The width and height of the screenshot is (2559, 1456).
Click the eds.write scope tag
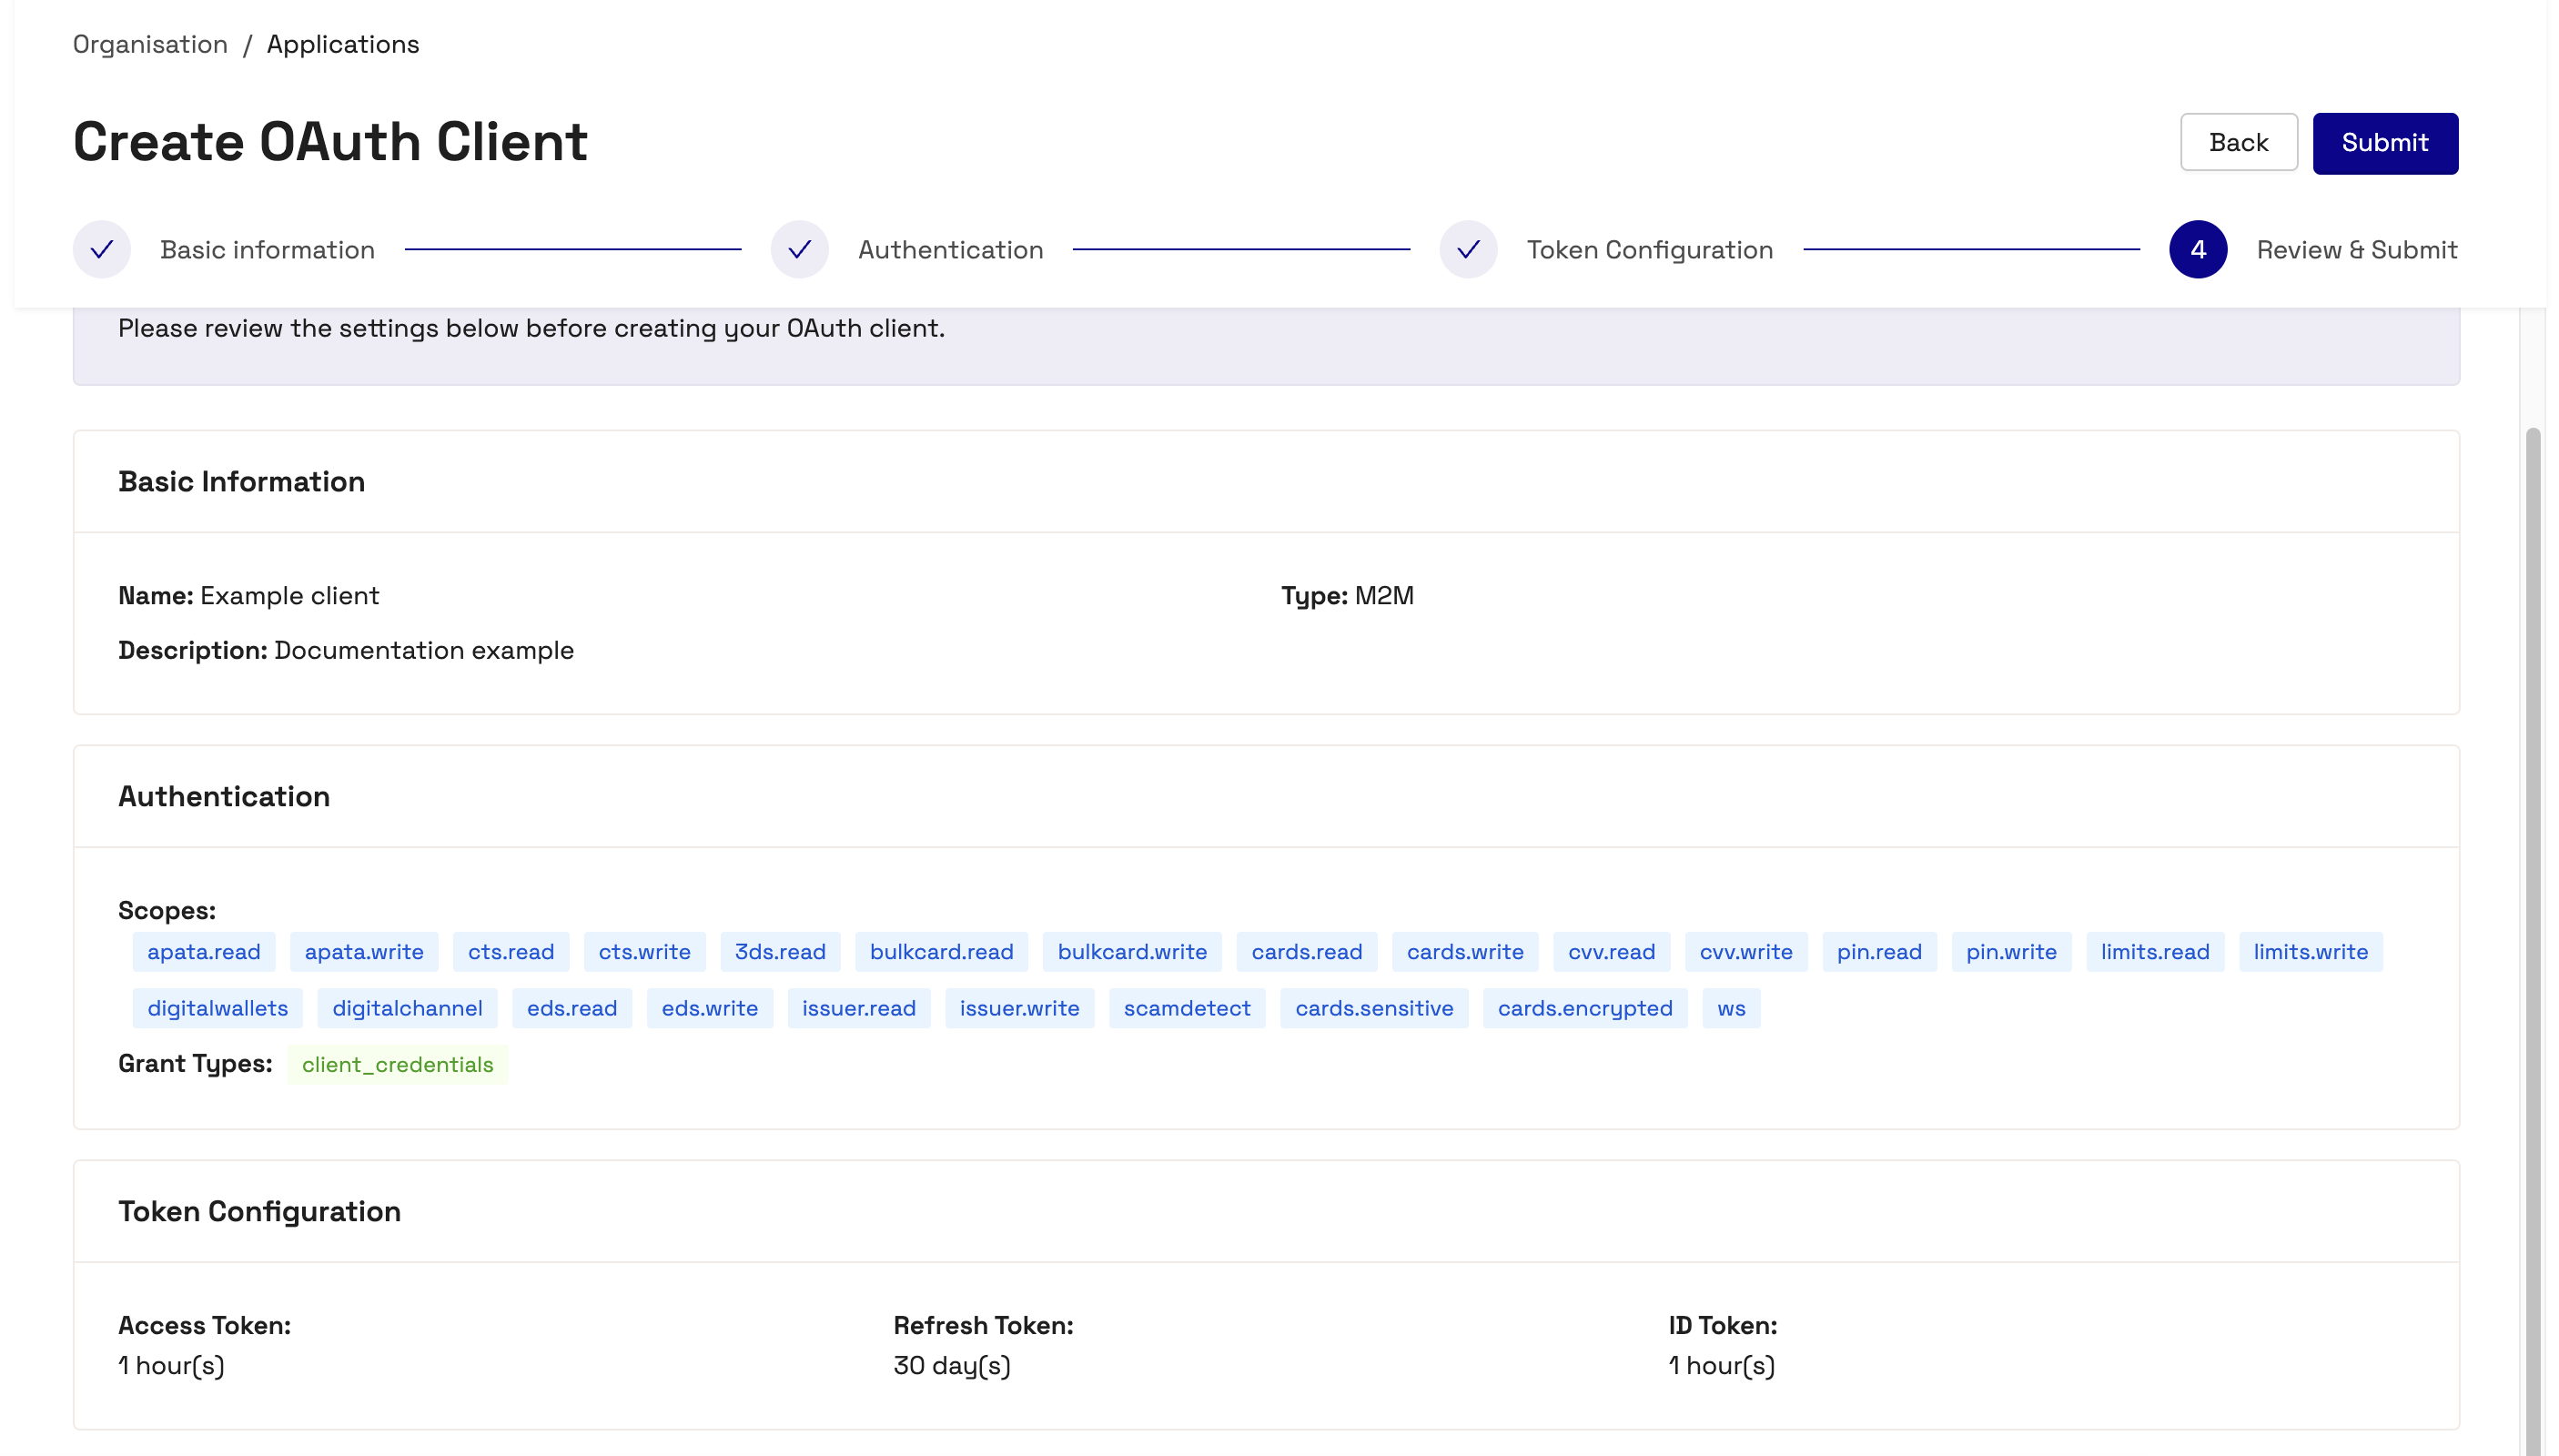point(709,1007)
